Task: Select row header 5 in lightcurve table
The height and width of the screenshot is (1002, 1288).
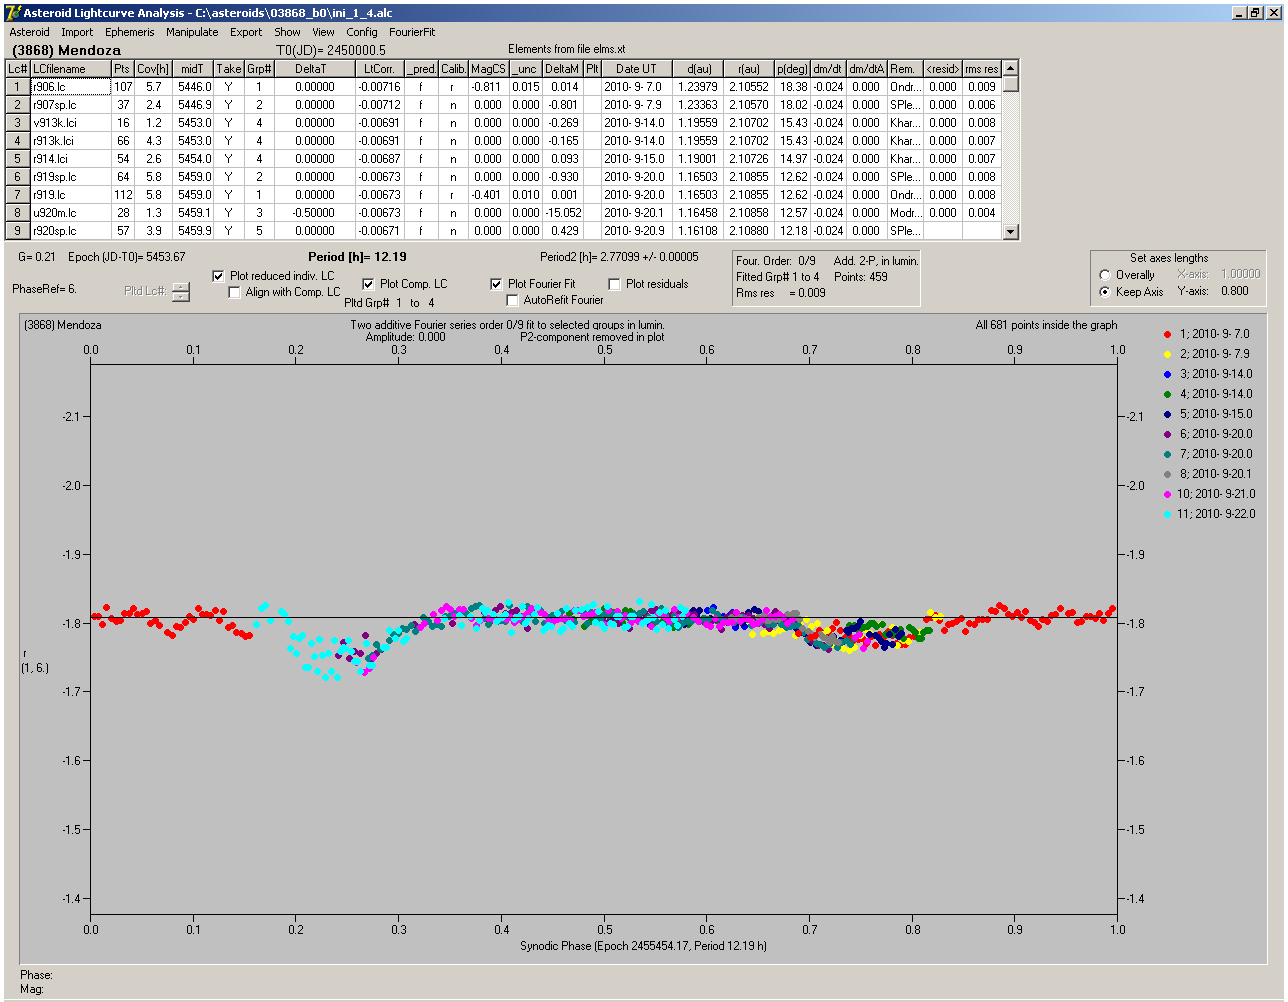Action: [x=17, y=159]
